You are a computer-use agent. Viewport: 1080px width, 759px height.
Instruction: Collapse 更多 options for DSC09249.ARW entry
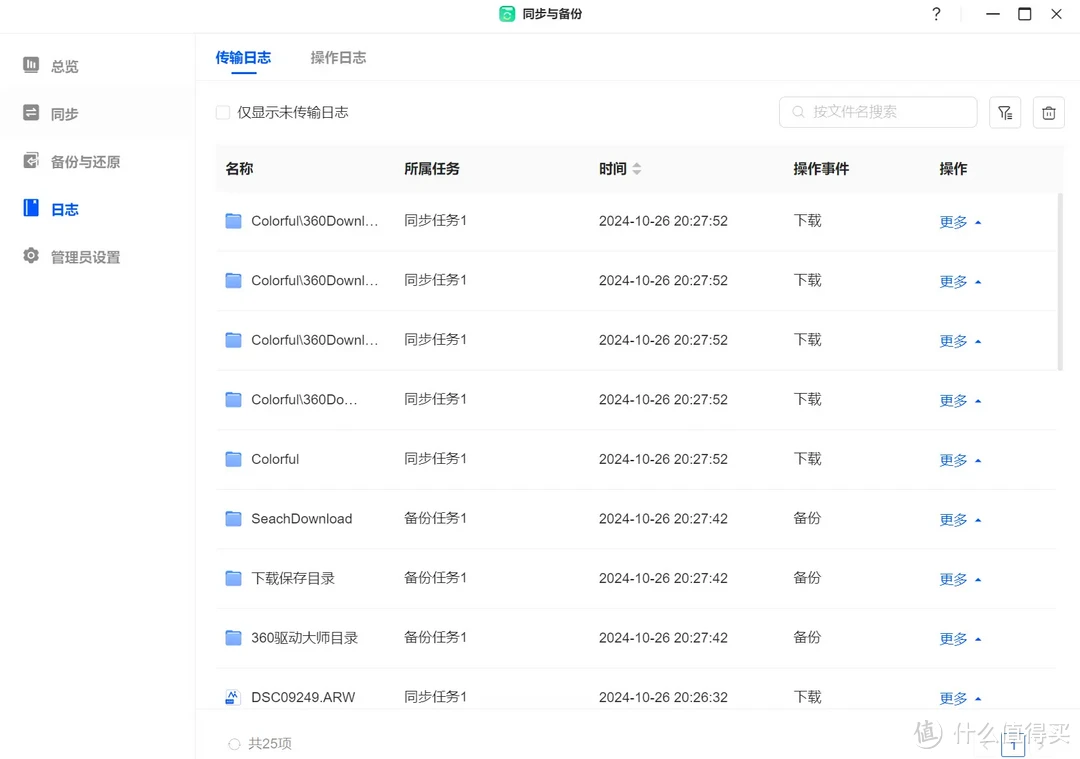pos(957,697)
